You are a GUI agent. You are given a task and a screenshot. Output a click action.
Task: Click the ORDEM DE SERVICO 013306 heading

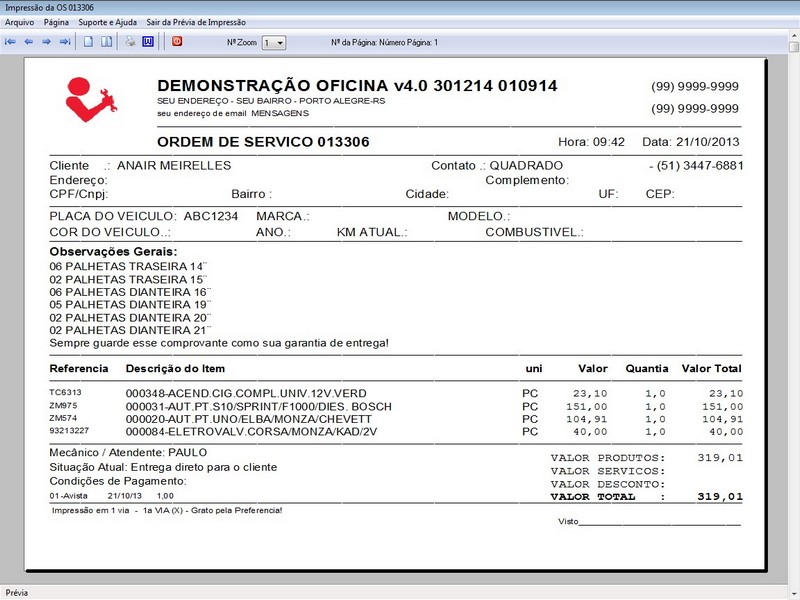tap(263, 142)
